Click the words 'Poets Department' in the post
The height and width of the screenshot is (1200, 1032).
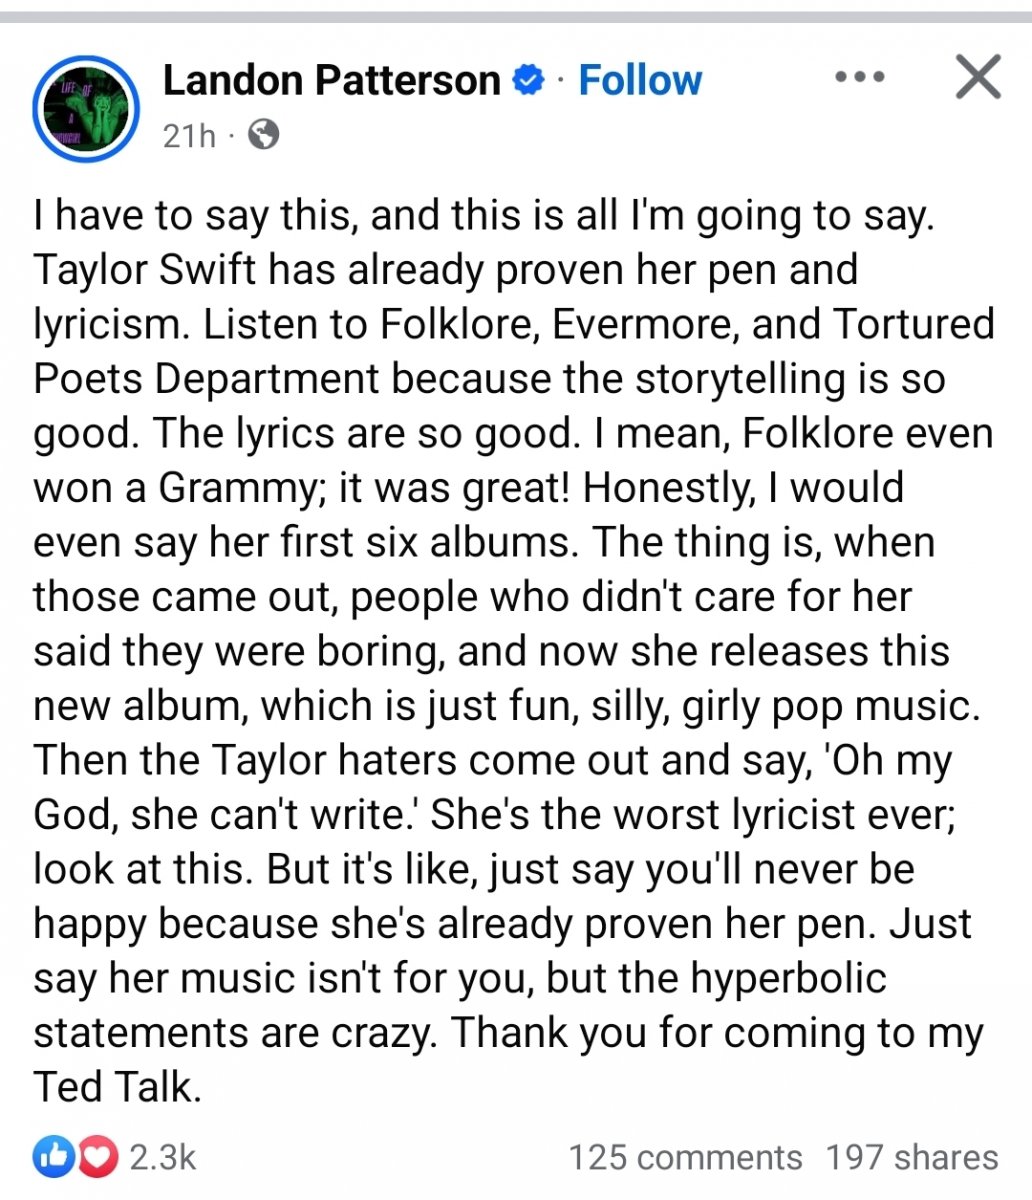[206, 379]
